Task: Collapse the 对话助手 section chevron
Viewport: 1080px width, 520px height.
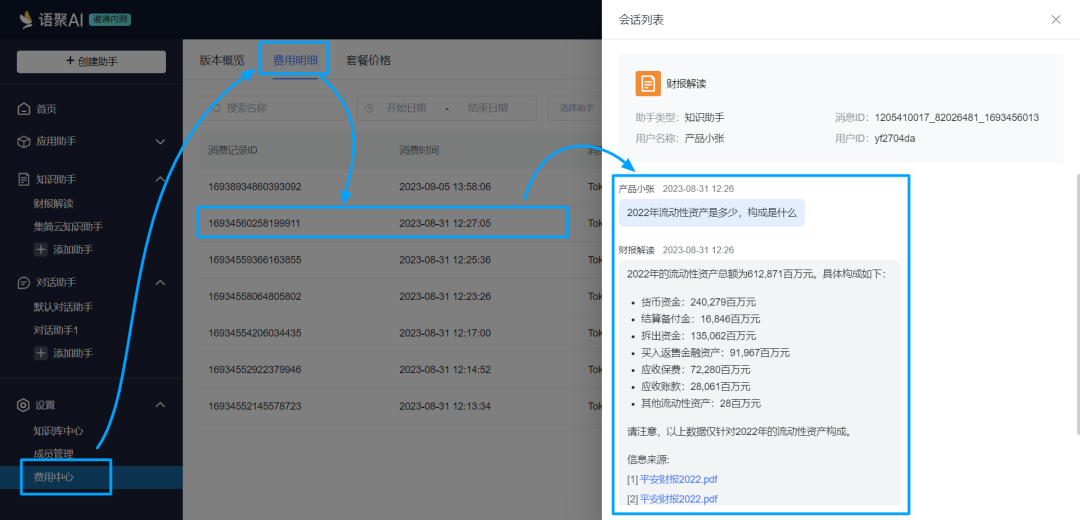Action: (160, 282)
